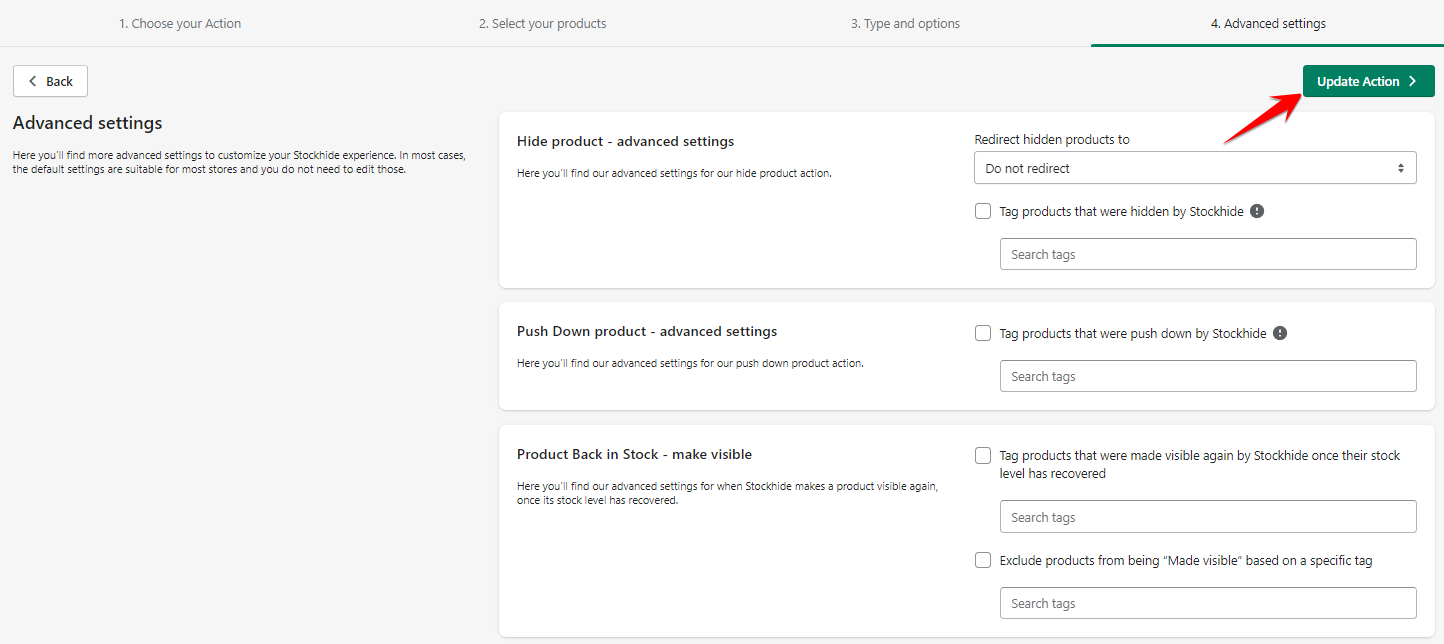Focus Search tags field under Push Down product

pos(1207,376)
